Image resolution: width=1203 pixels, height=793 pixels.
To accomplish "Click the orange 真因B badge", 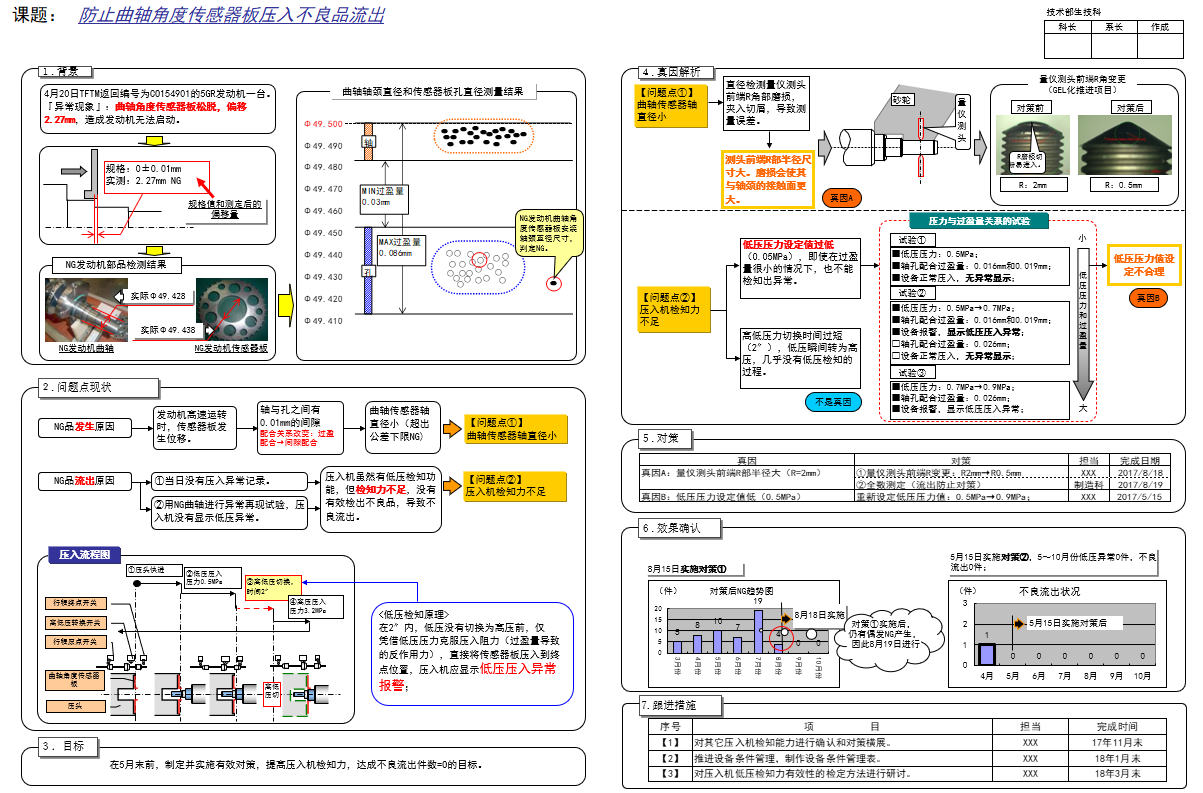I will 1144,298.
